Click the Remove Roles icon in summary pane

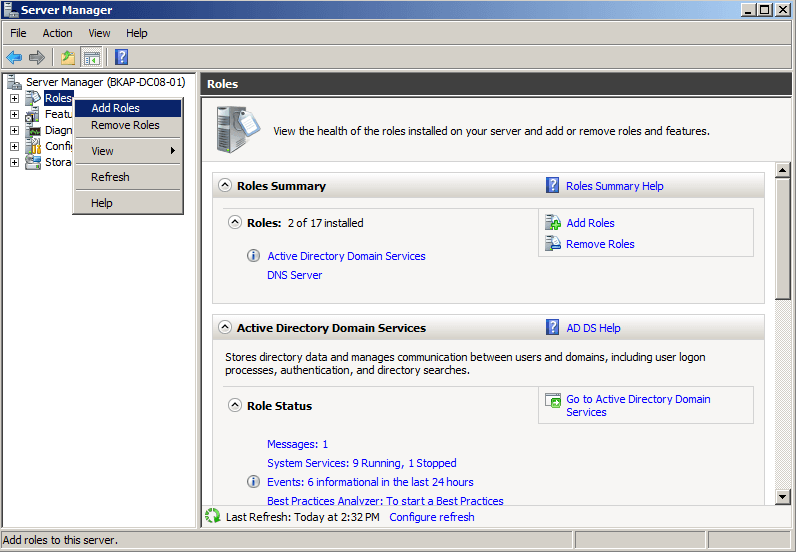click(x=552, y=243)
